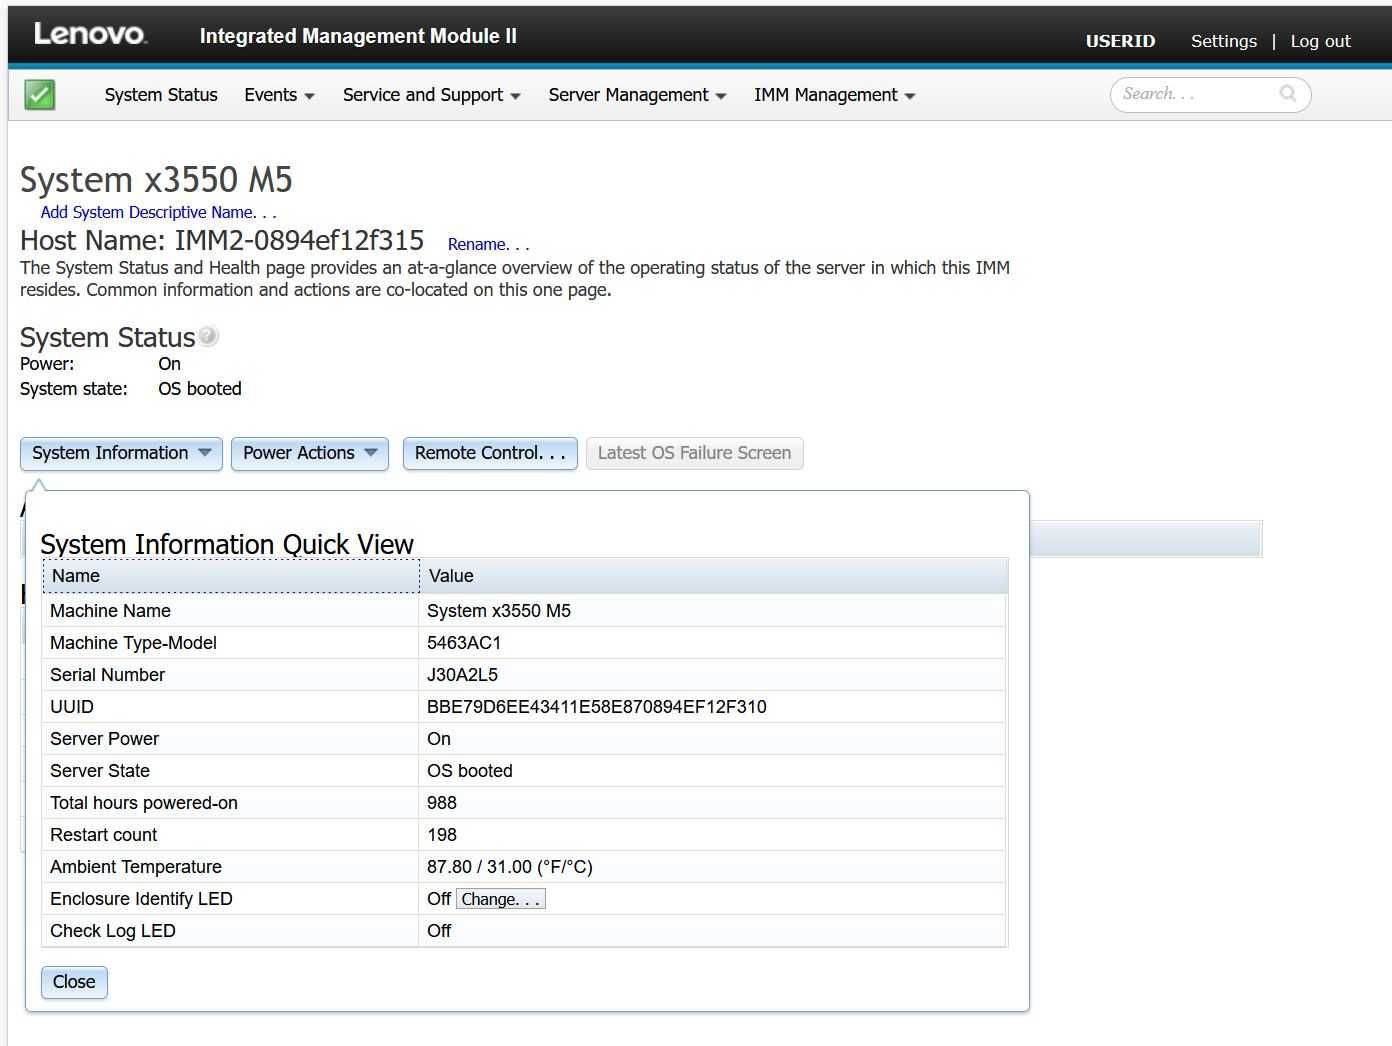
Task: Click the Machine Type-Model row label
Action: click(x=133, y=643)
